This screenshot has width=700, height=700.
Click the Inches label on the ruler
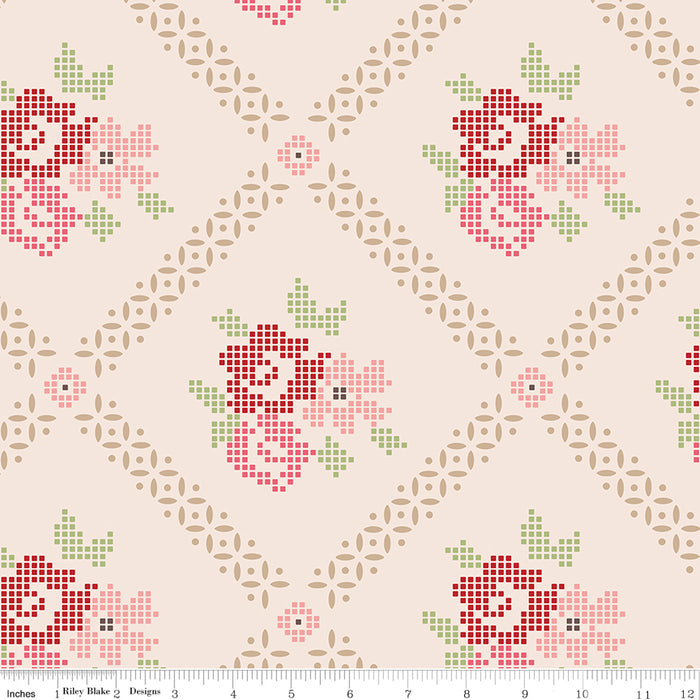(x=20, y=691)
